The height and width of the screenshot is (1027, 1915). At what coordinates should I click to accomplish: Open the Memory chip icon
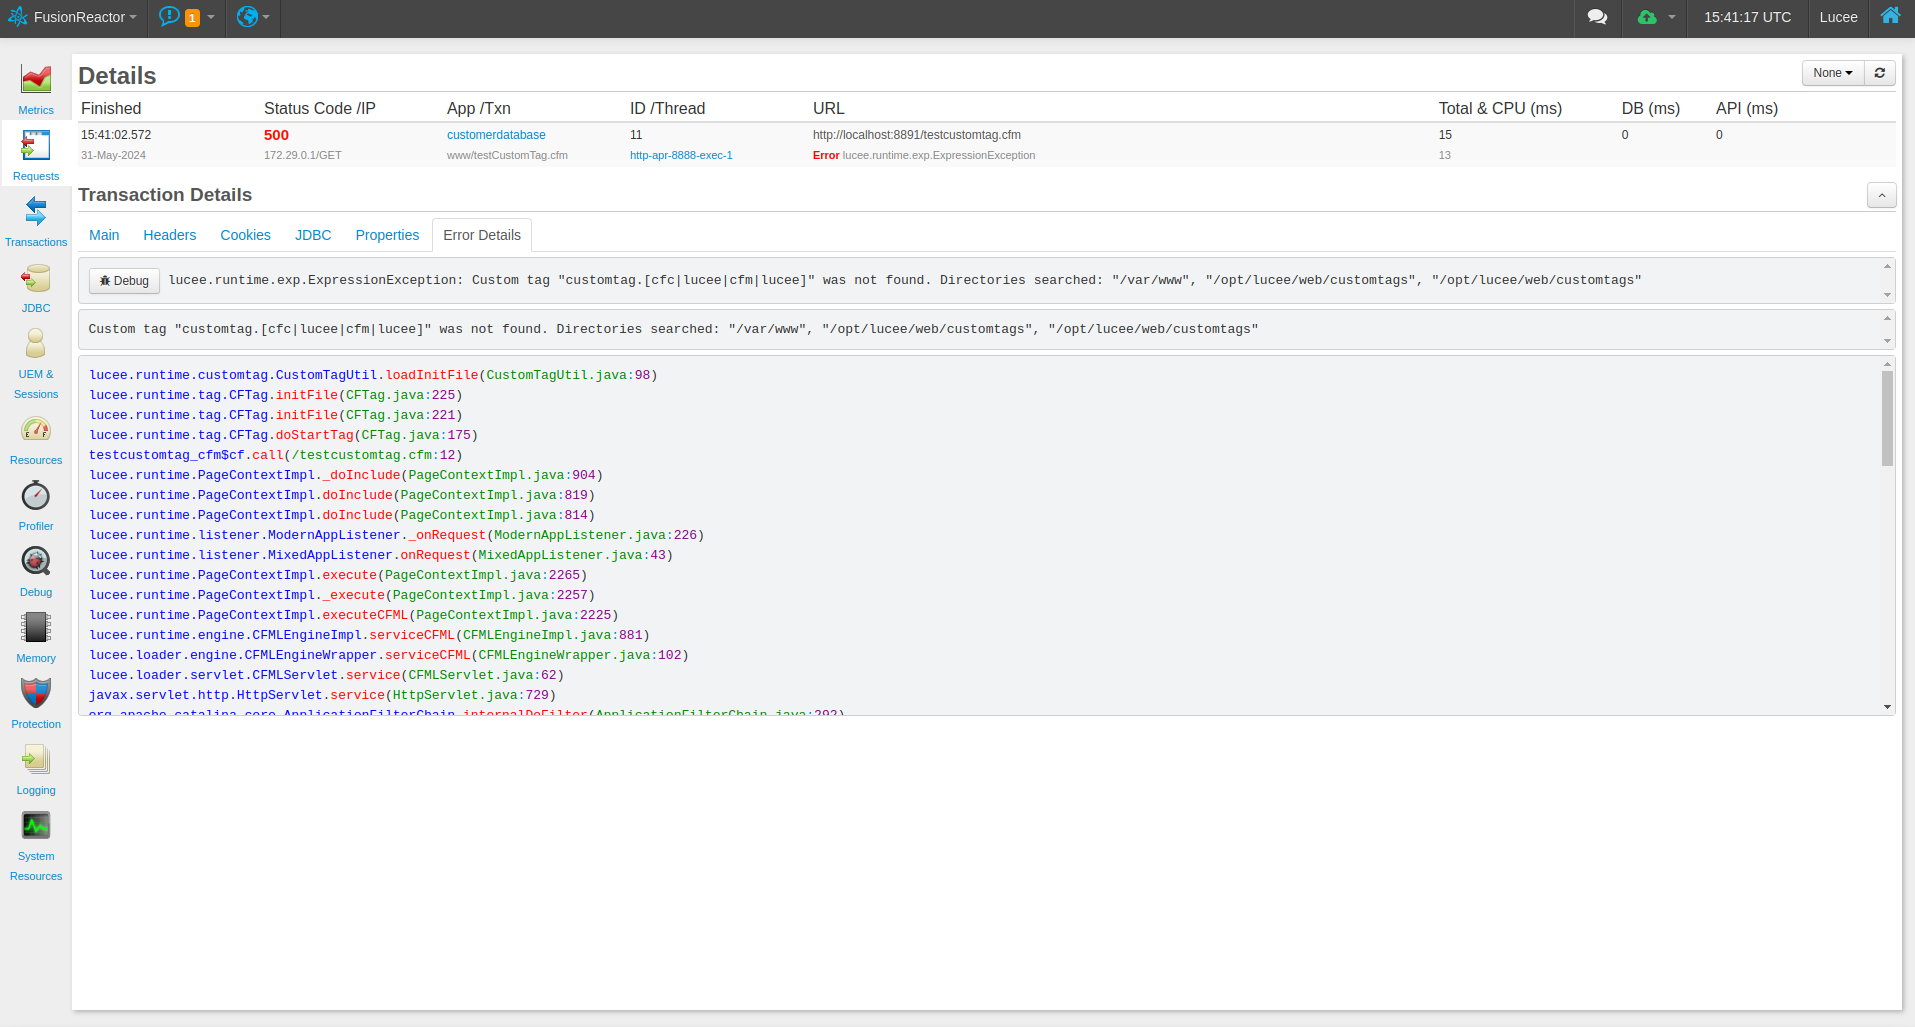36,627
